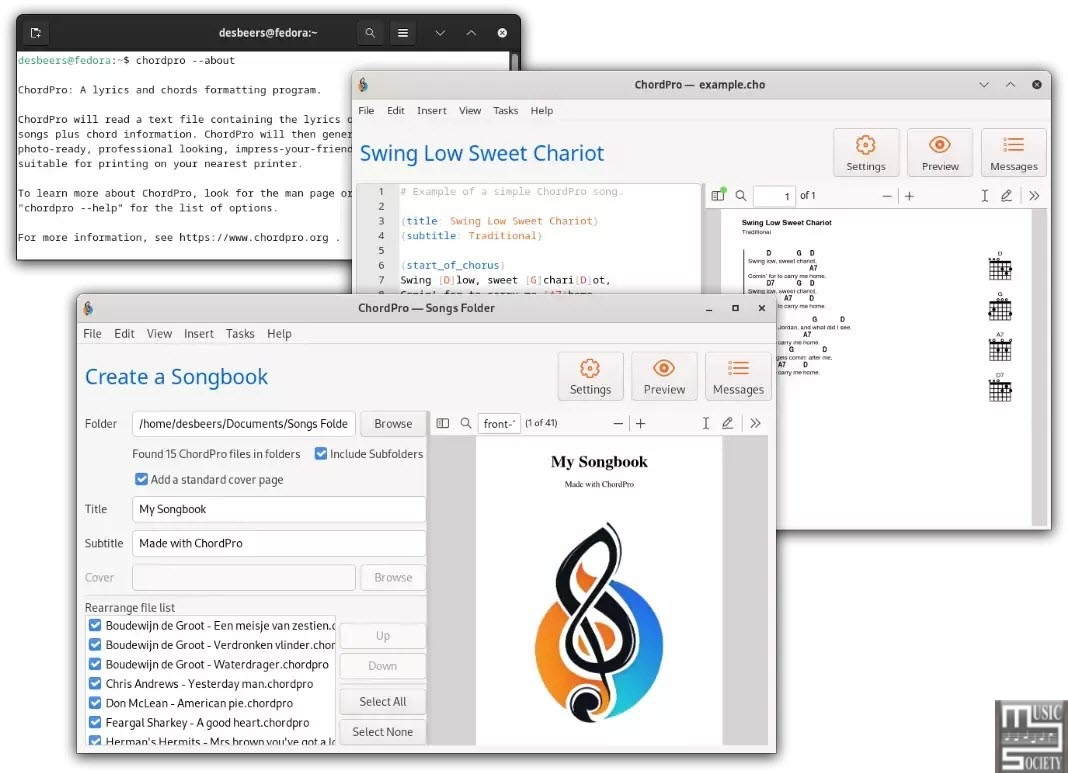Click Preview eye button in example.cho window

(940, 153)
